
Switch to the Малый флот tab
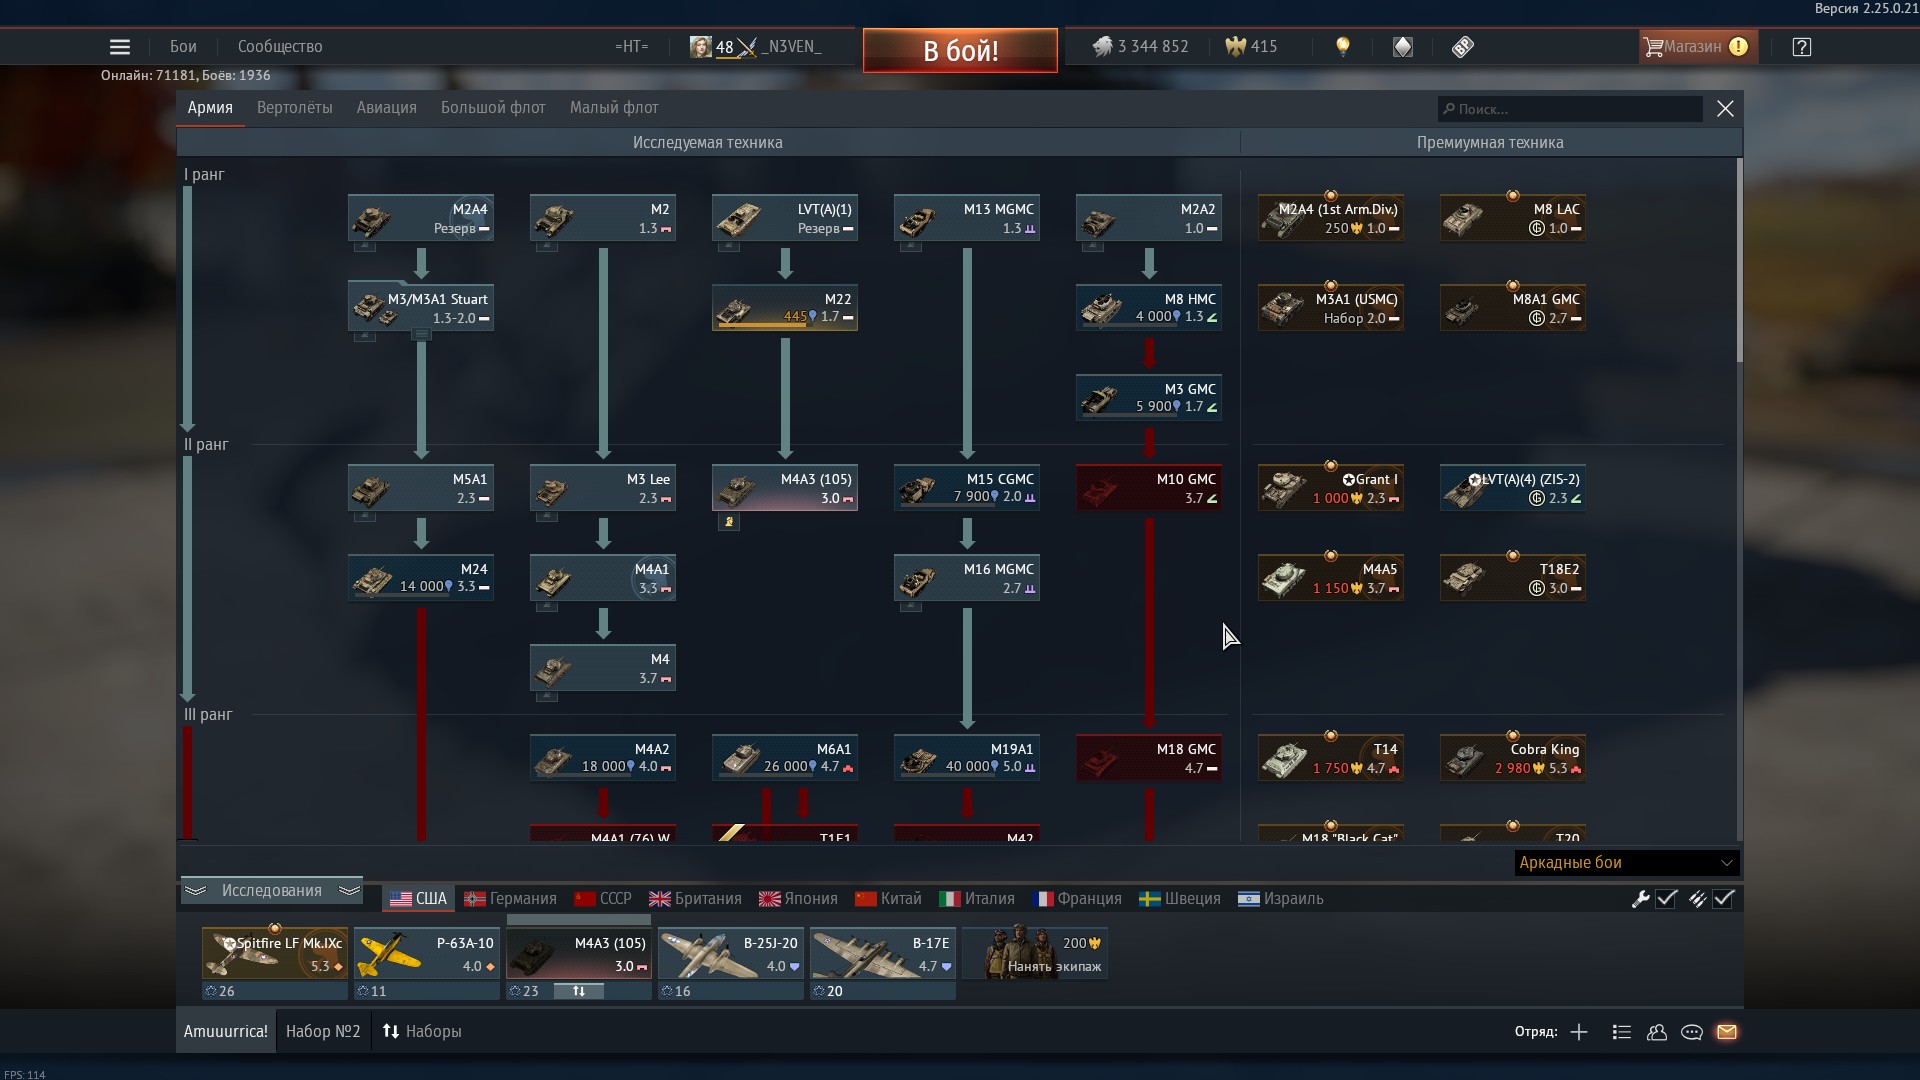[x=614, y=108]
